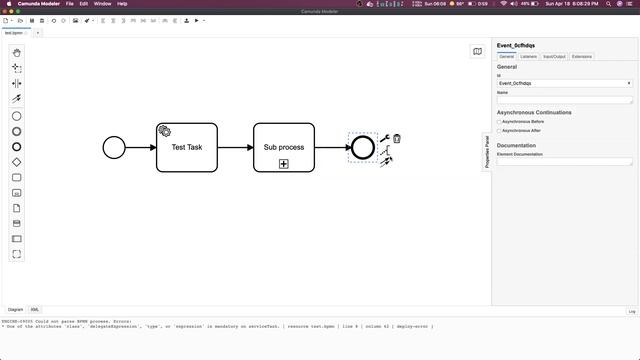Open Spotlight search in menu bar

point(608,4)
